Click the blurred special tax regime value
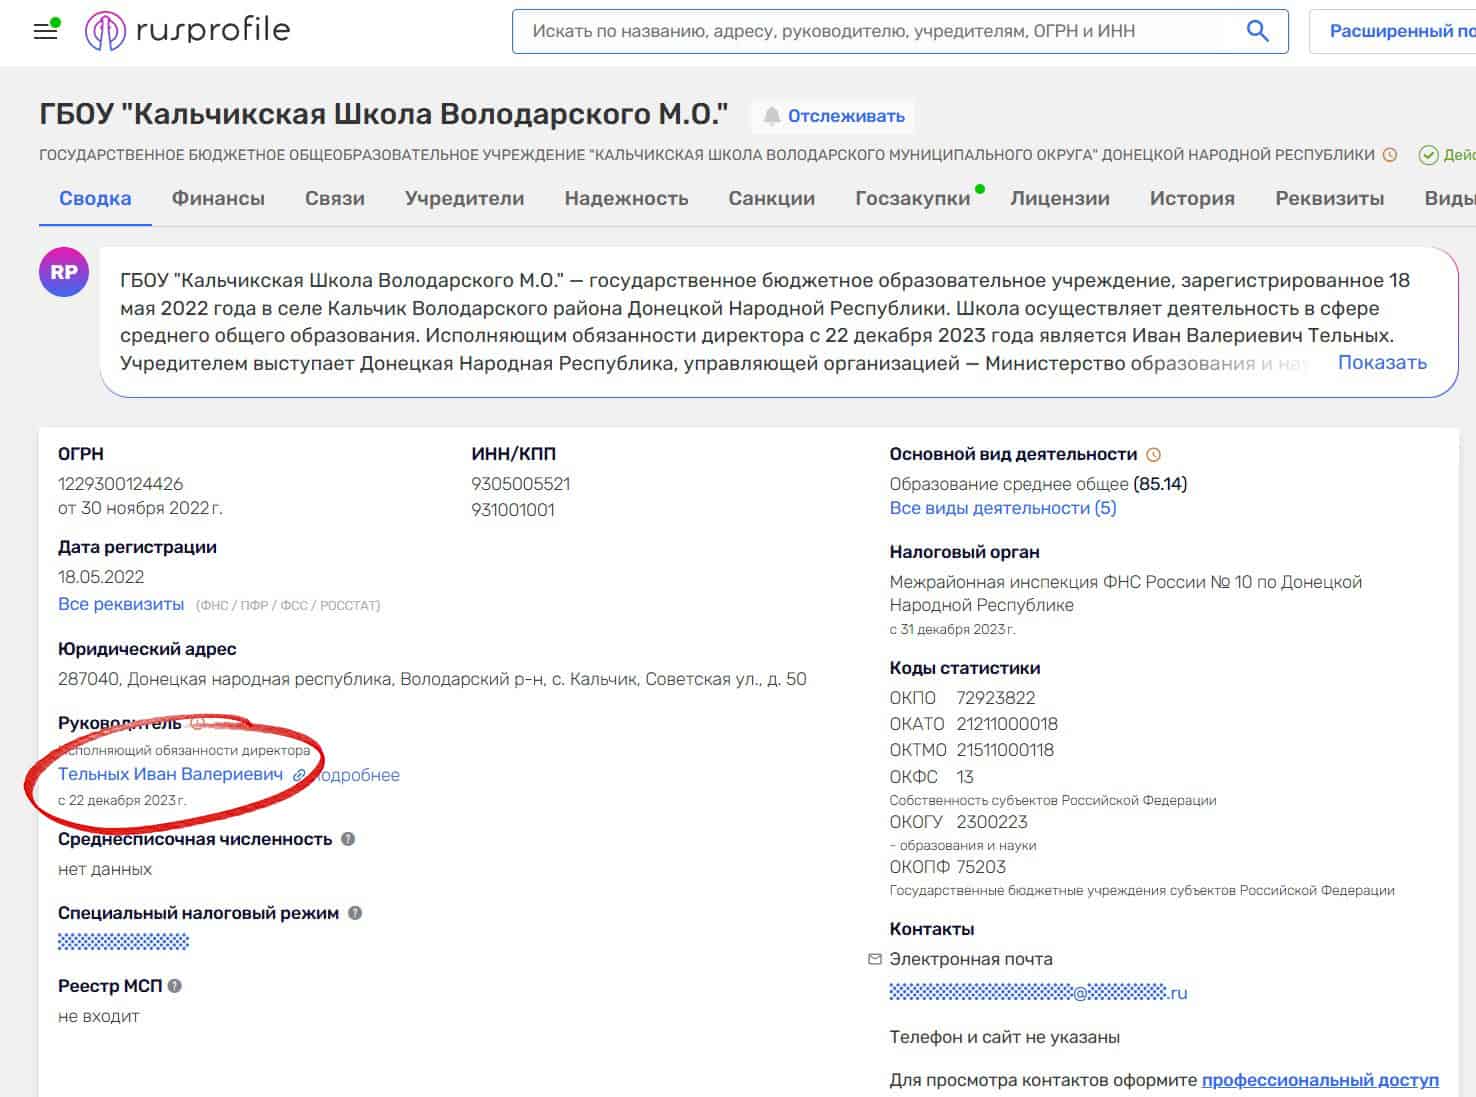 [x=123, y=941]
